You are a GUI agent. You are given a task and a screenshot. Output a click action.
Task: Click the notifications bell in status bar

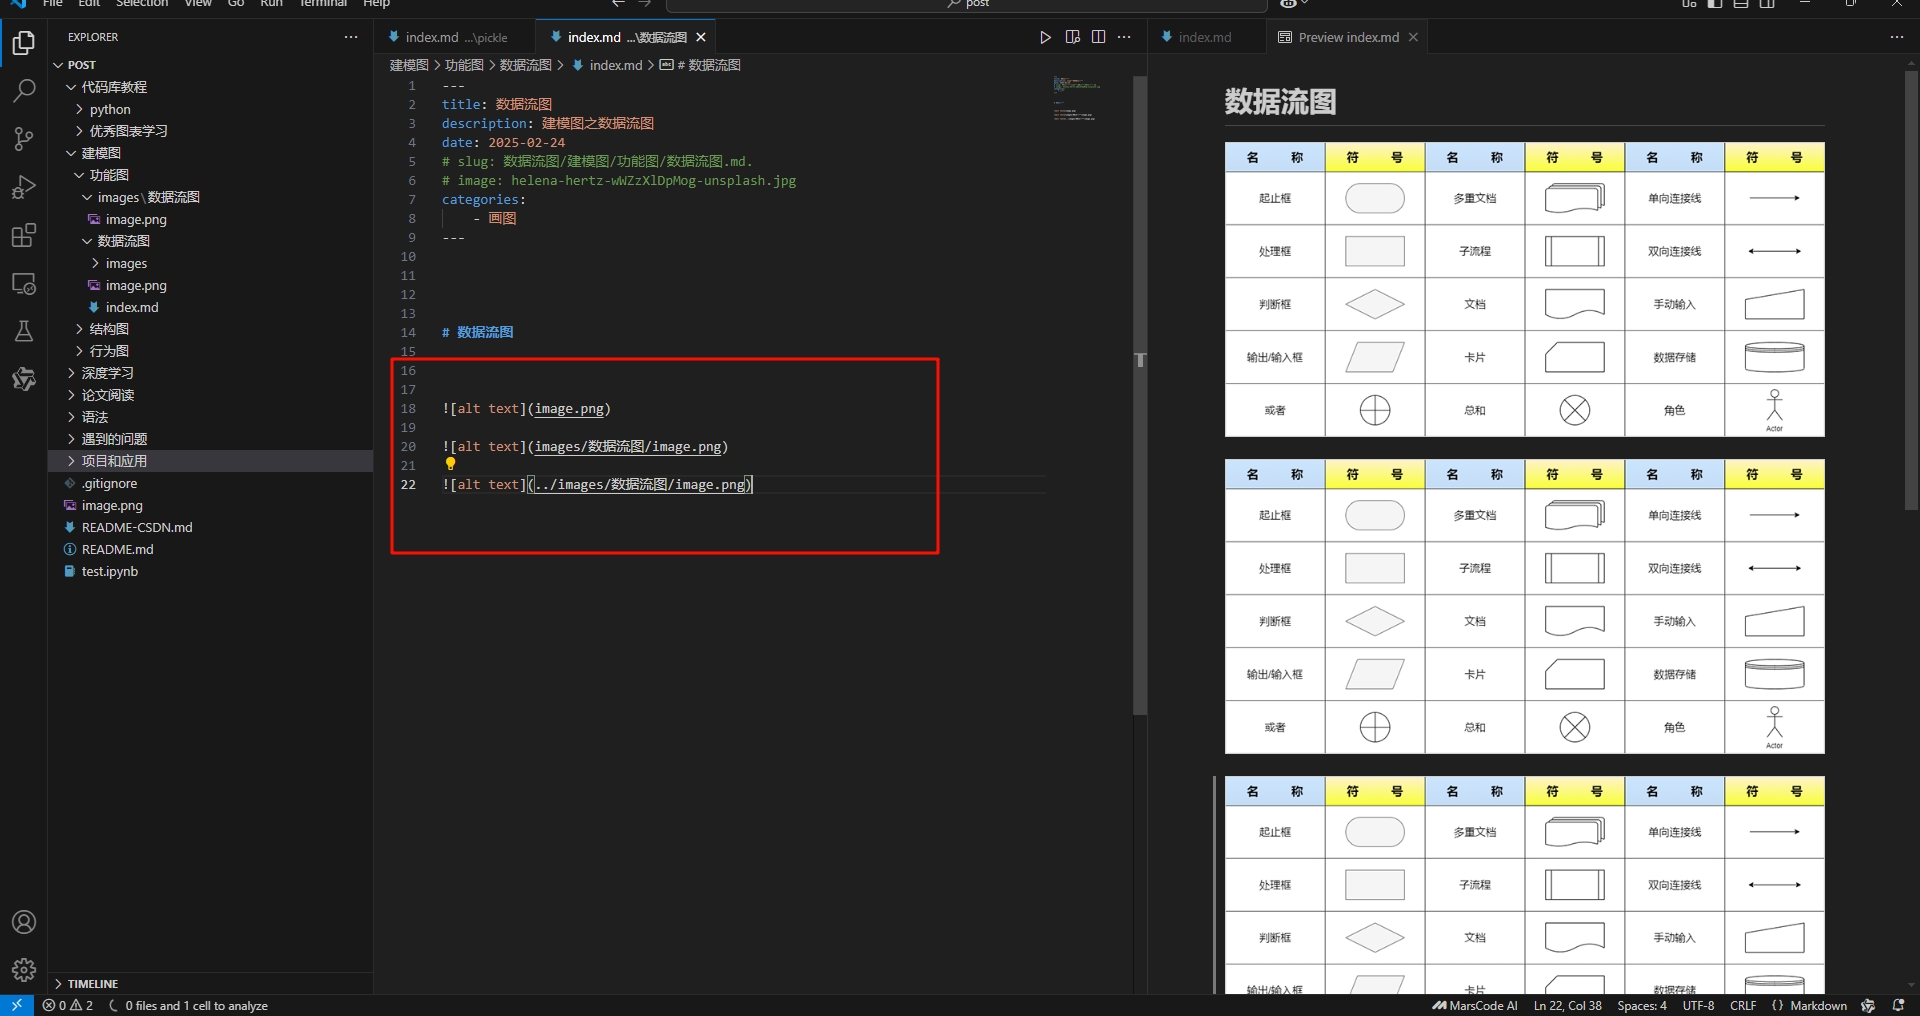coord(1898,1006)
